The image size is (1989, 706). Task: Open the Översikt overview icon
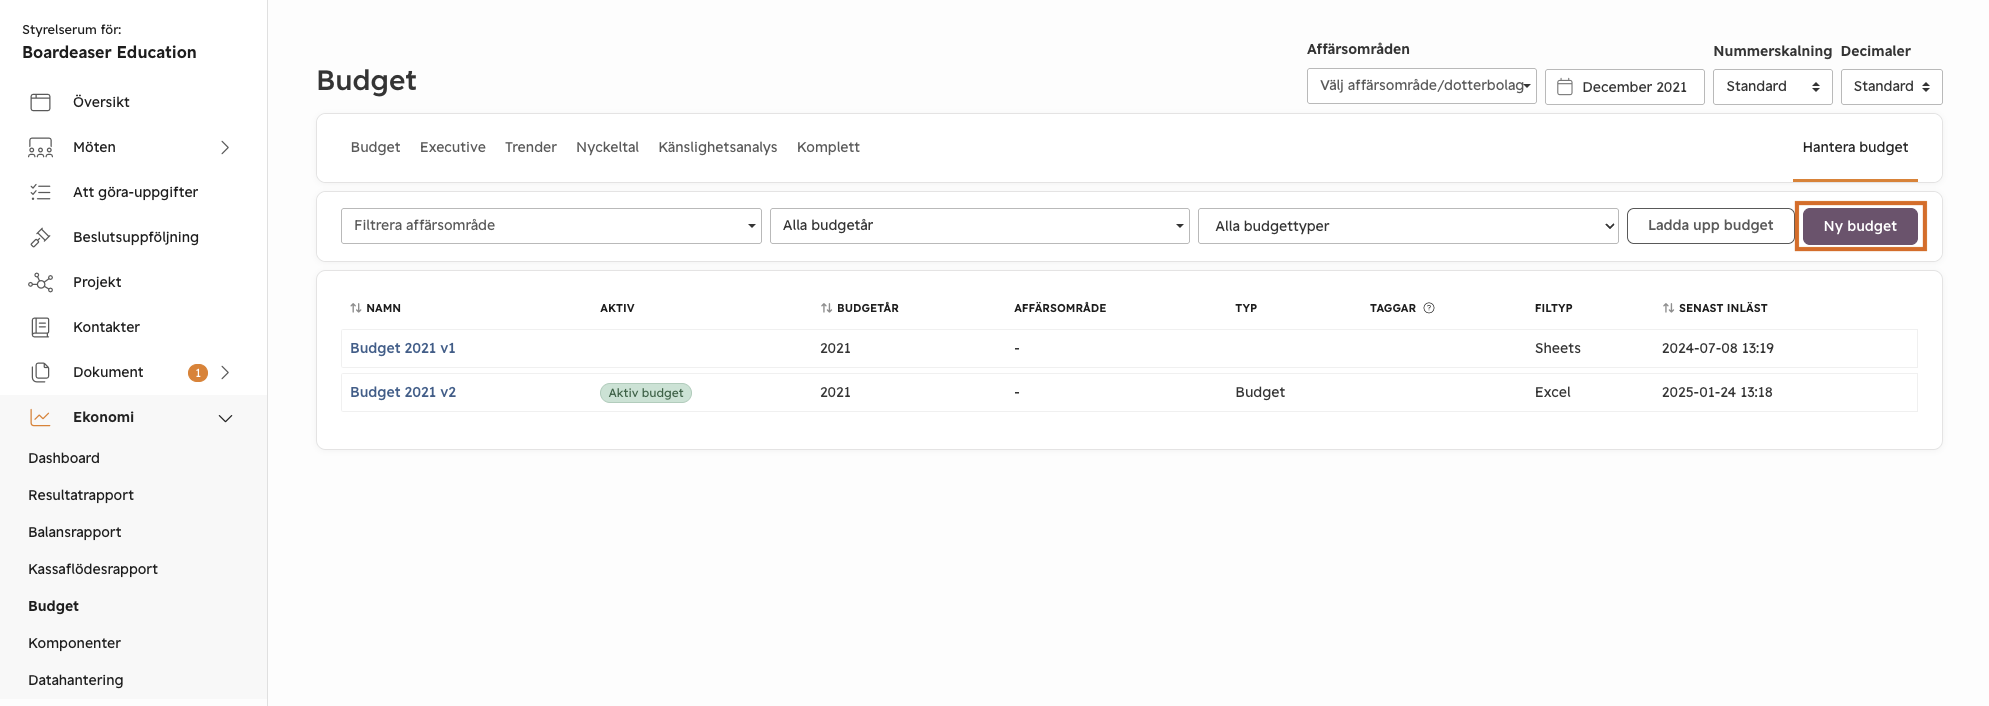click(40, 102)
